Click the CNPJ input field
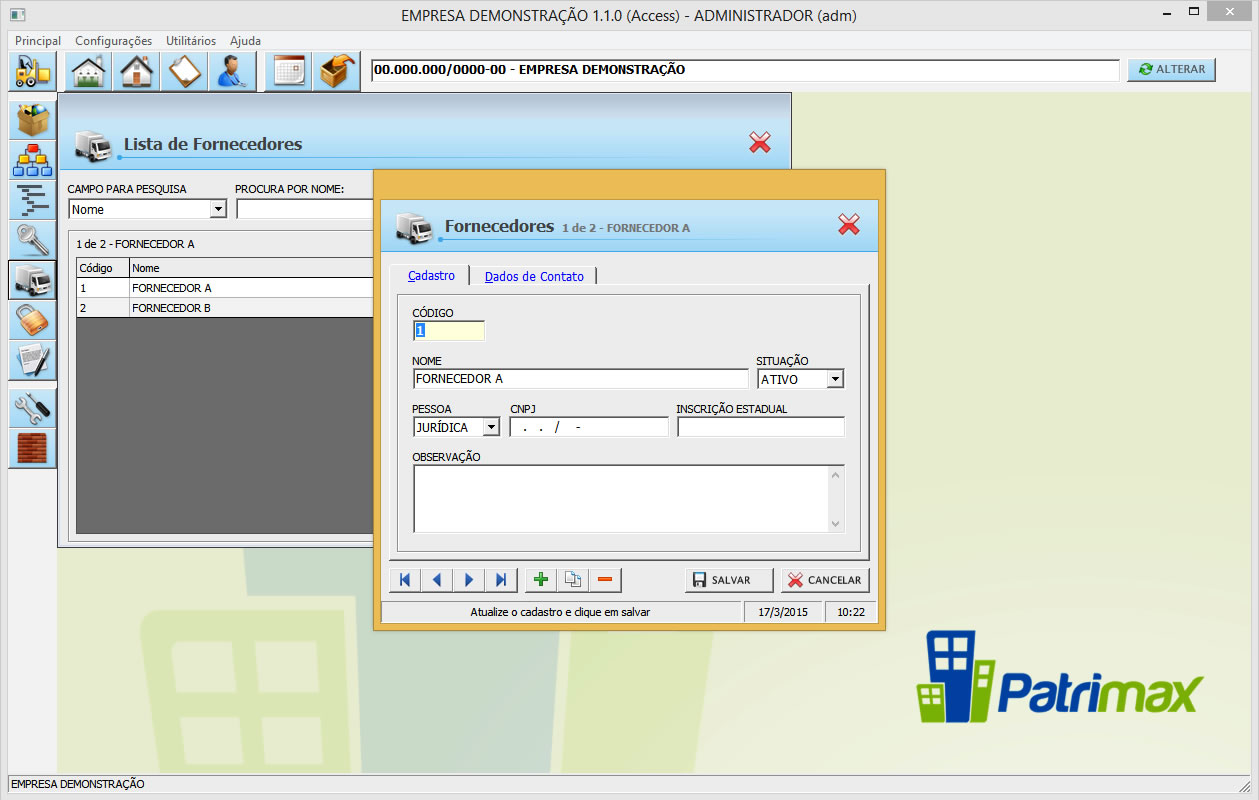The height and width of the screenshot is (800, 1259). click(589, 427)
